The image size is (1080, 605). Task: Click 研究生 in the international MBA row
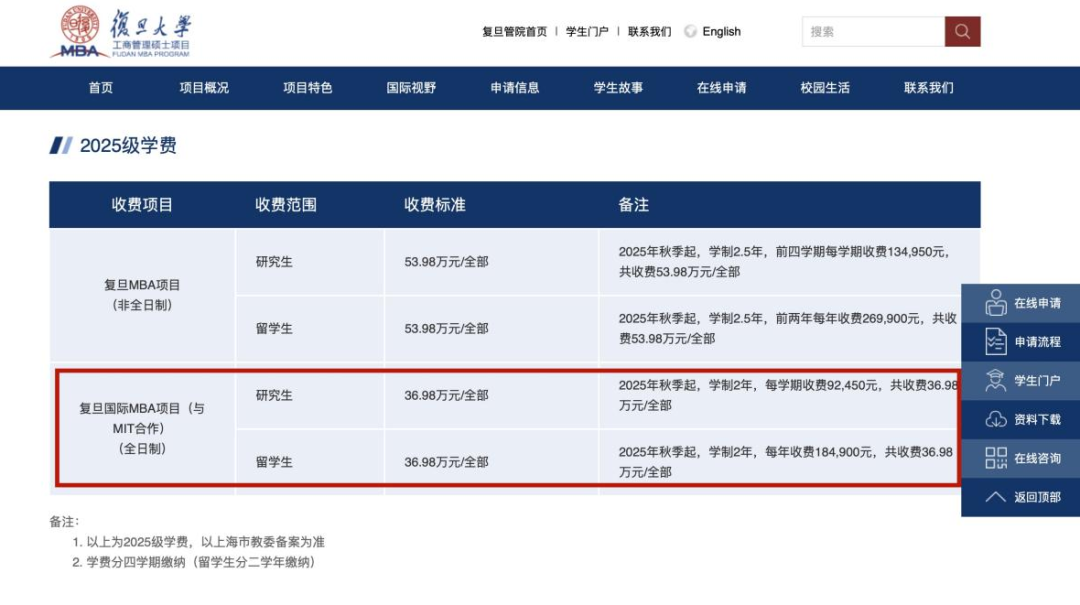pos(274,396)
